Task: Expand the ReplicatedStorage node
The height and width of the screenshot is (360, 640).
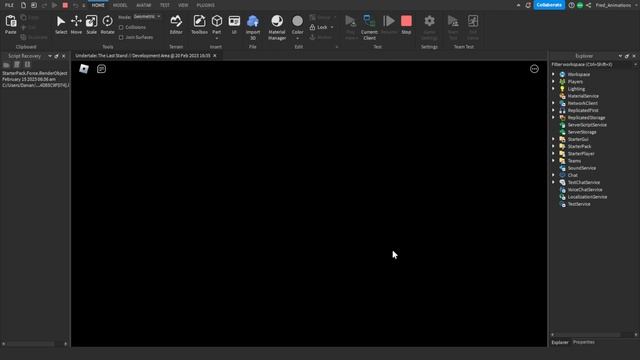Action: (x=553, y=118)
